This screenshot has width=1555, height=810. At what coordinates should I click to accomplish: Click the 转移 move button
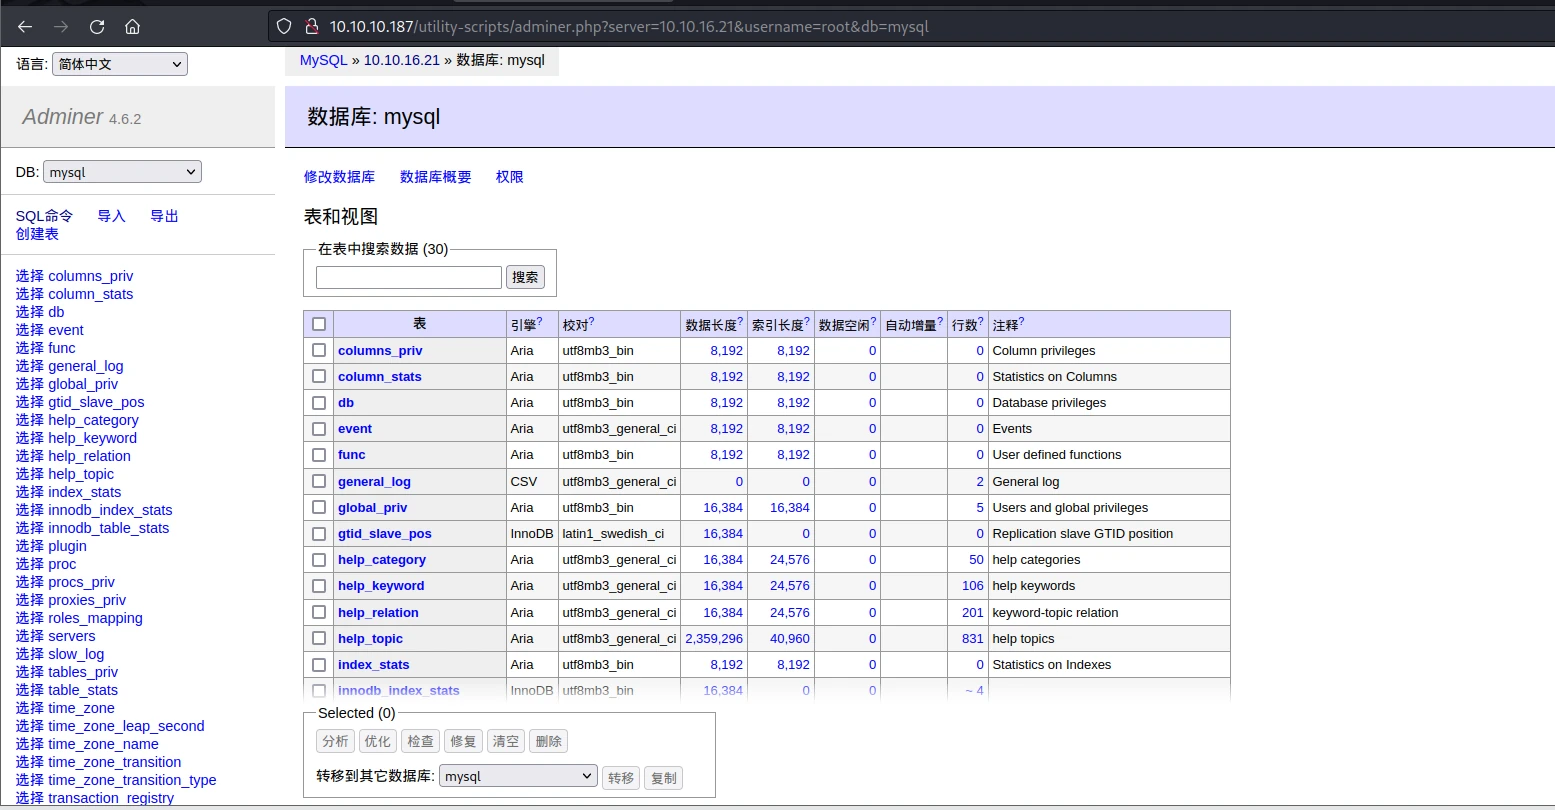click(621, 777)
